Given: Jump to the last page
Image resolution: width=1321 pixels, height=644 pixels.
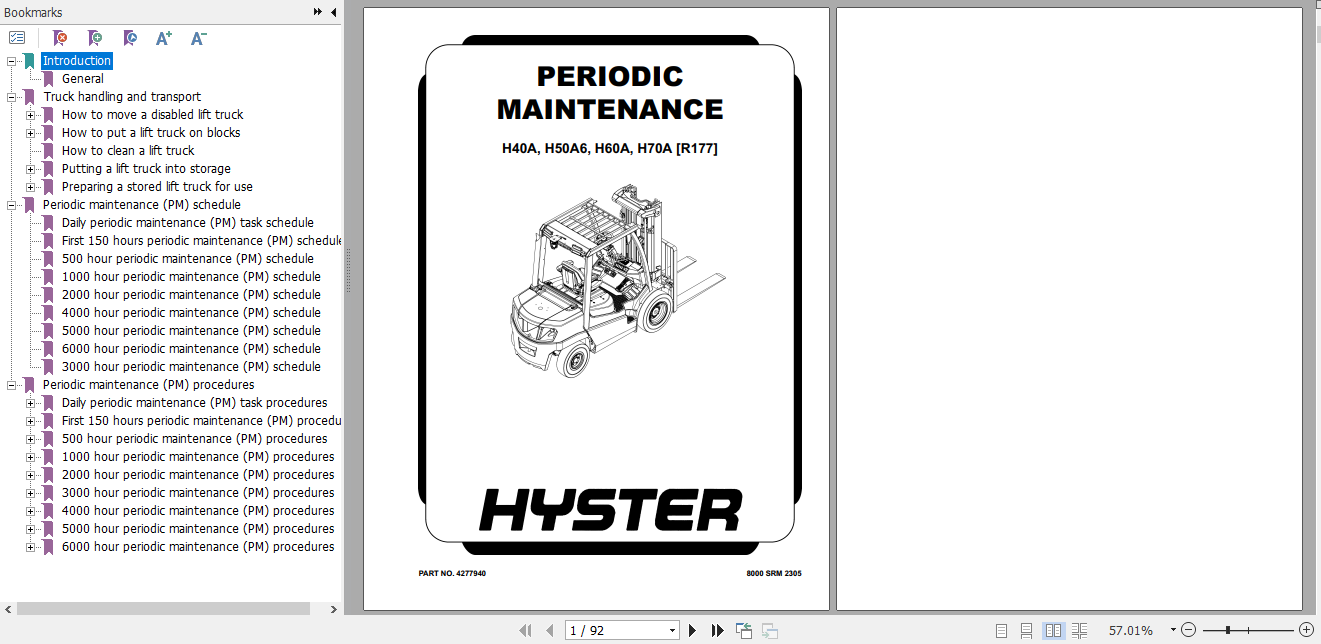Looking at the screenshot, I should coord(717,630).
